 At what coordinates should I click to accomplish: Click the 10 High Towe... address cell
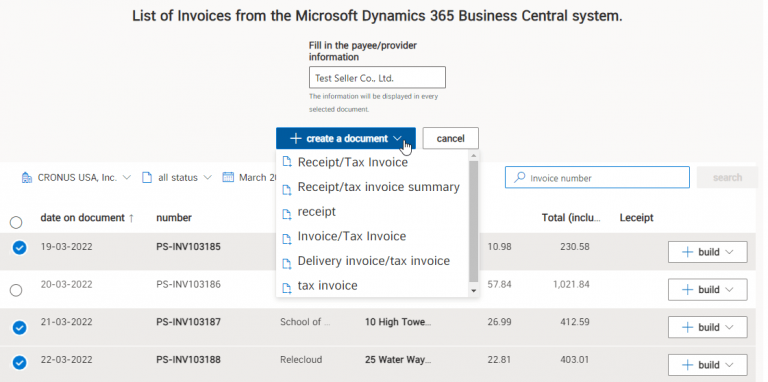(x=398, y=322)
